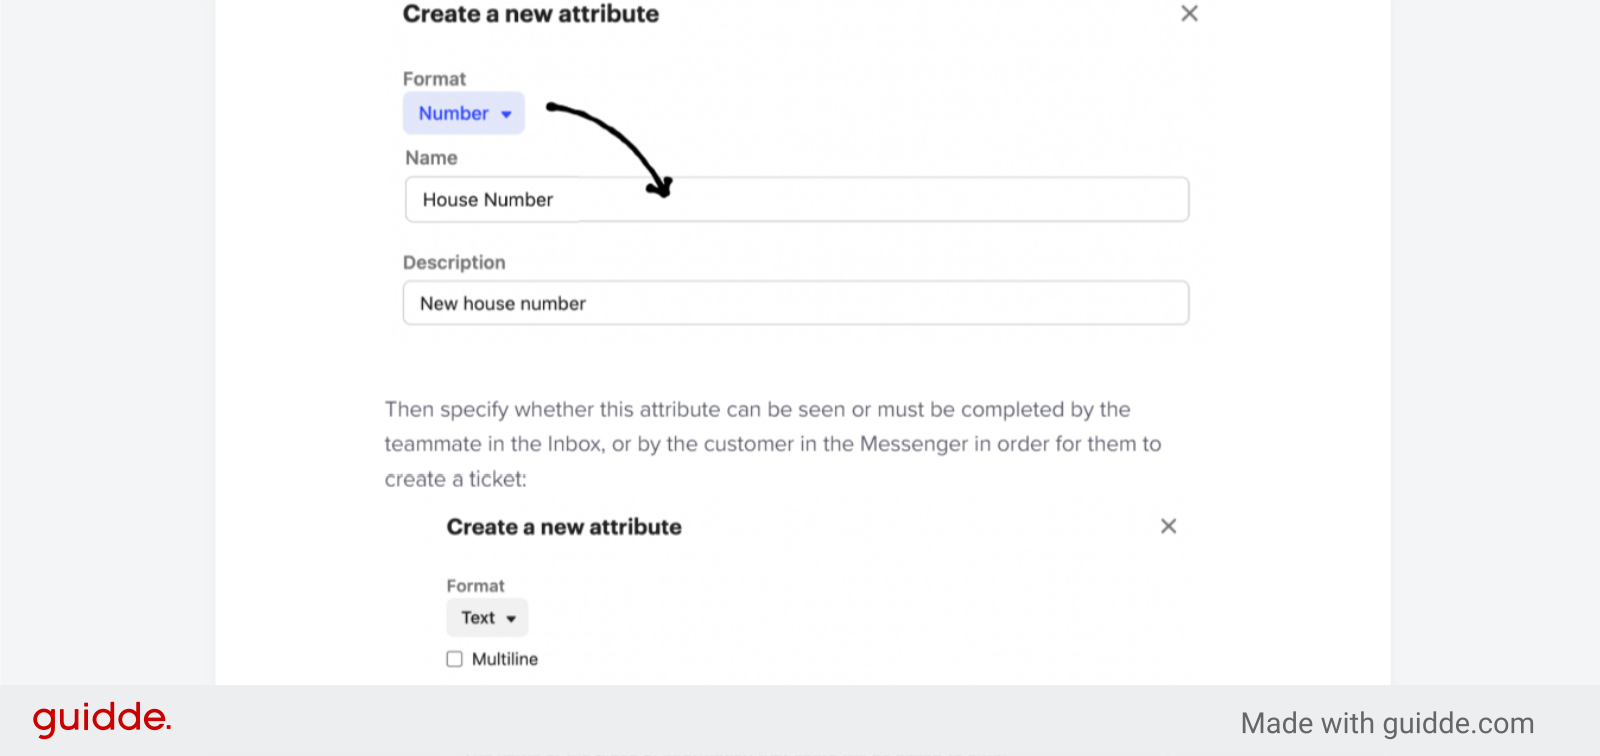Open the Made with guidde.com link

point(1388,723)
